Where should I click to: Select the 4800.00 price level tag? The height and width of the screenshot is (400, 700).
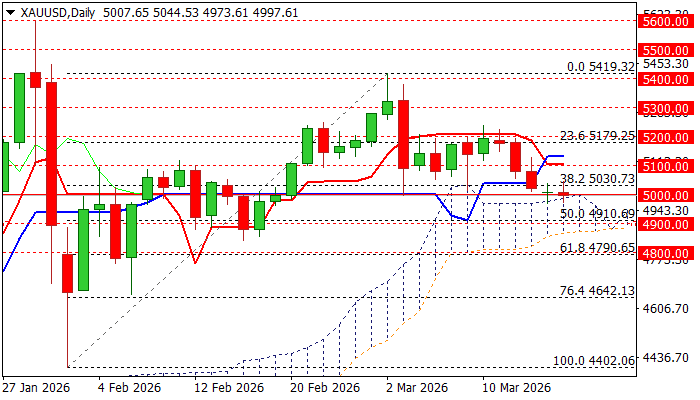pos(667,254)
